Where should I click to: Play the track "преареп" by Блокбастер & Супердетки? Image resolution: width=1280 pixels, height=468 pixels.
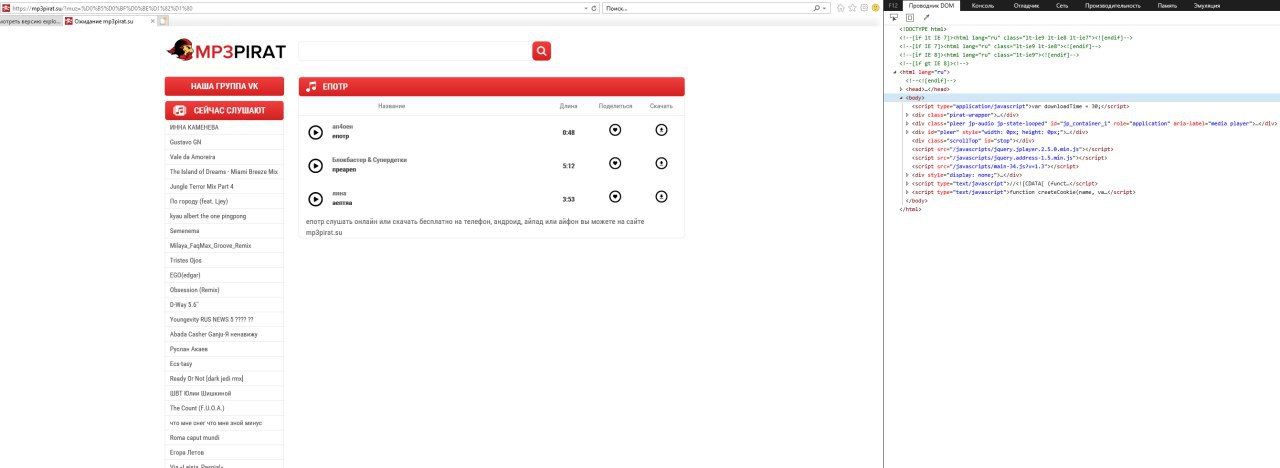315,165
